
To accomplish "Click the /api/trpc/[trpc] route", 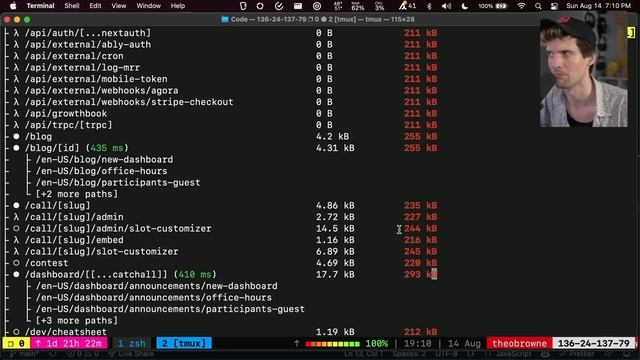I will (x=68, y=125).
